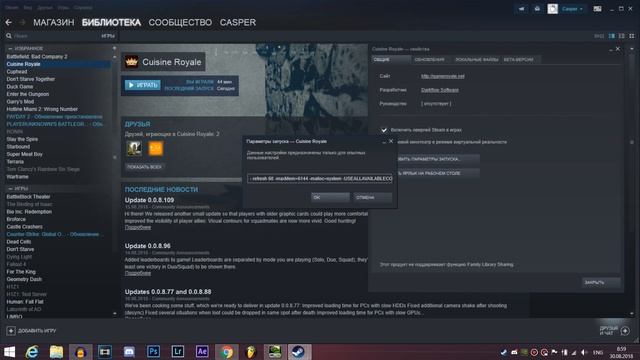This screenshot has width=640, height=360.
Task: Open File Explorer from the taskbar
Action: click(x=56, y=352)
